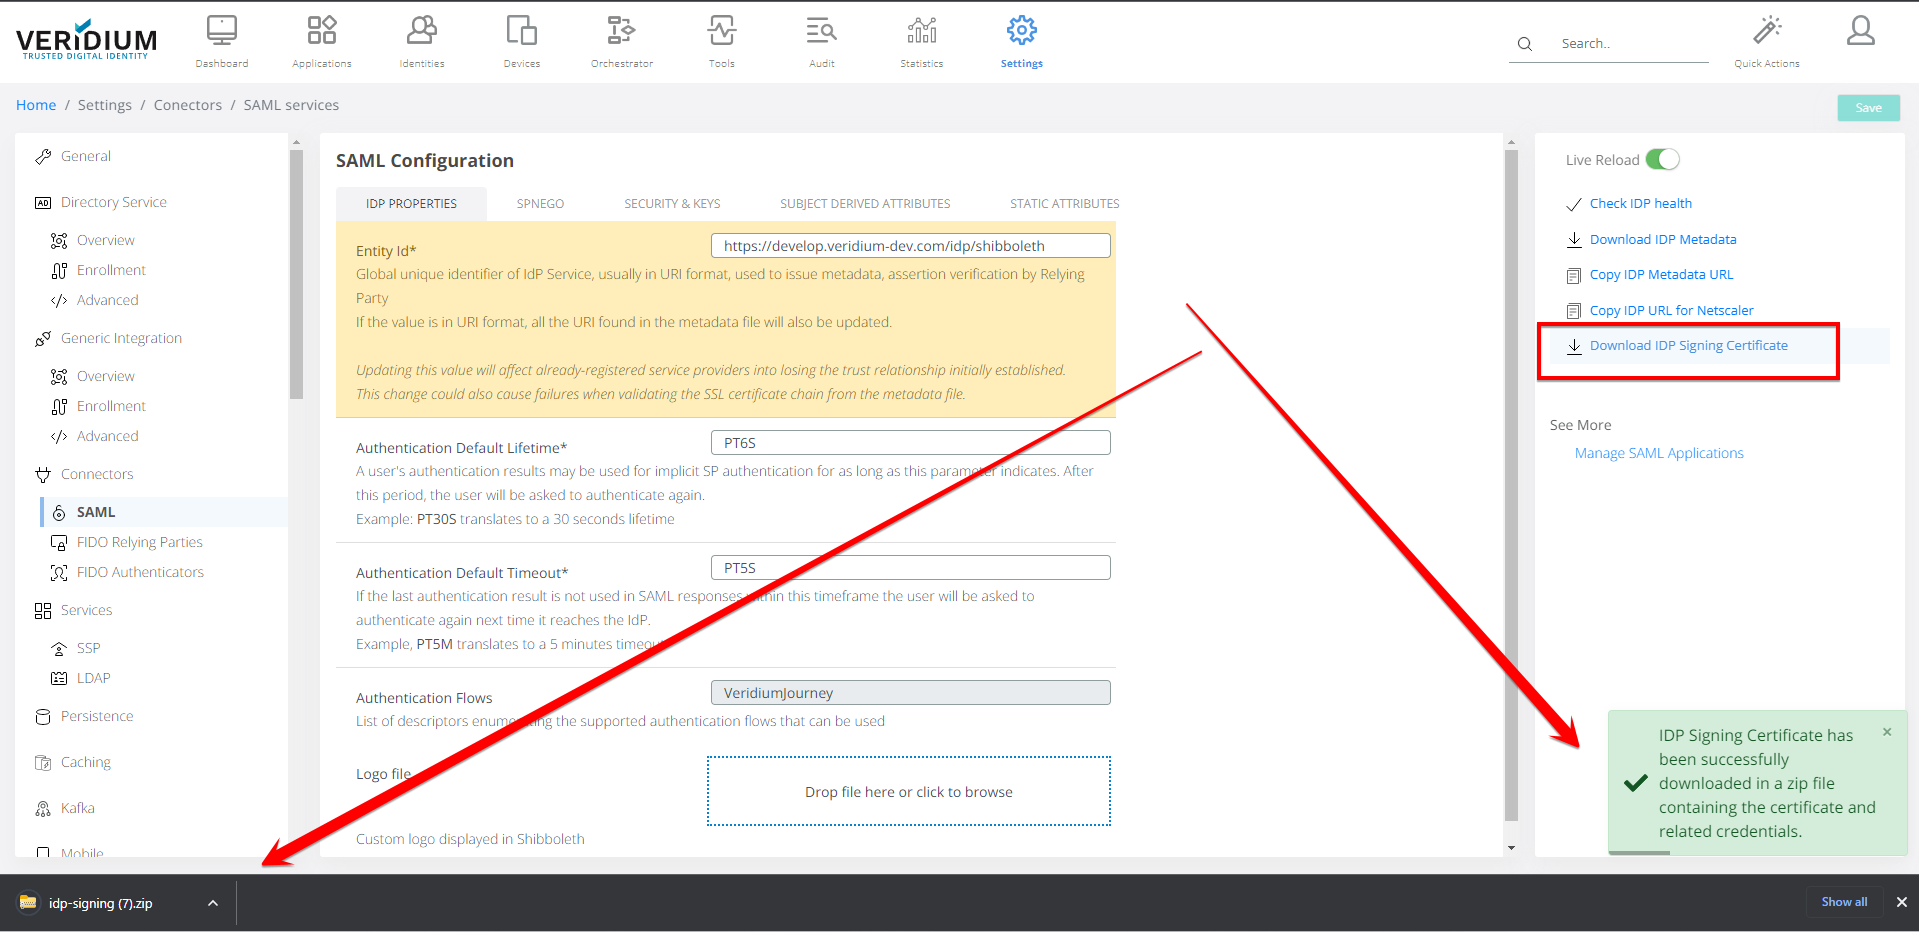Click Manage SAML Applications link
The width and height of the screenshot is (1919, 932).
tap(1659, 453)
